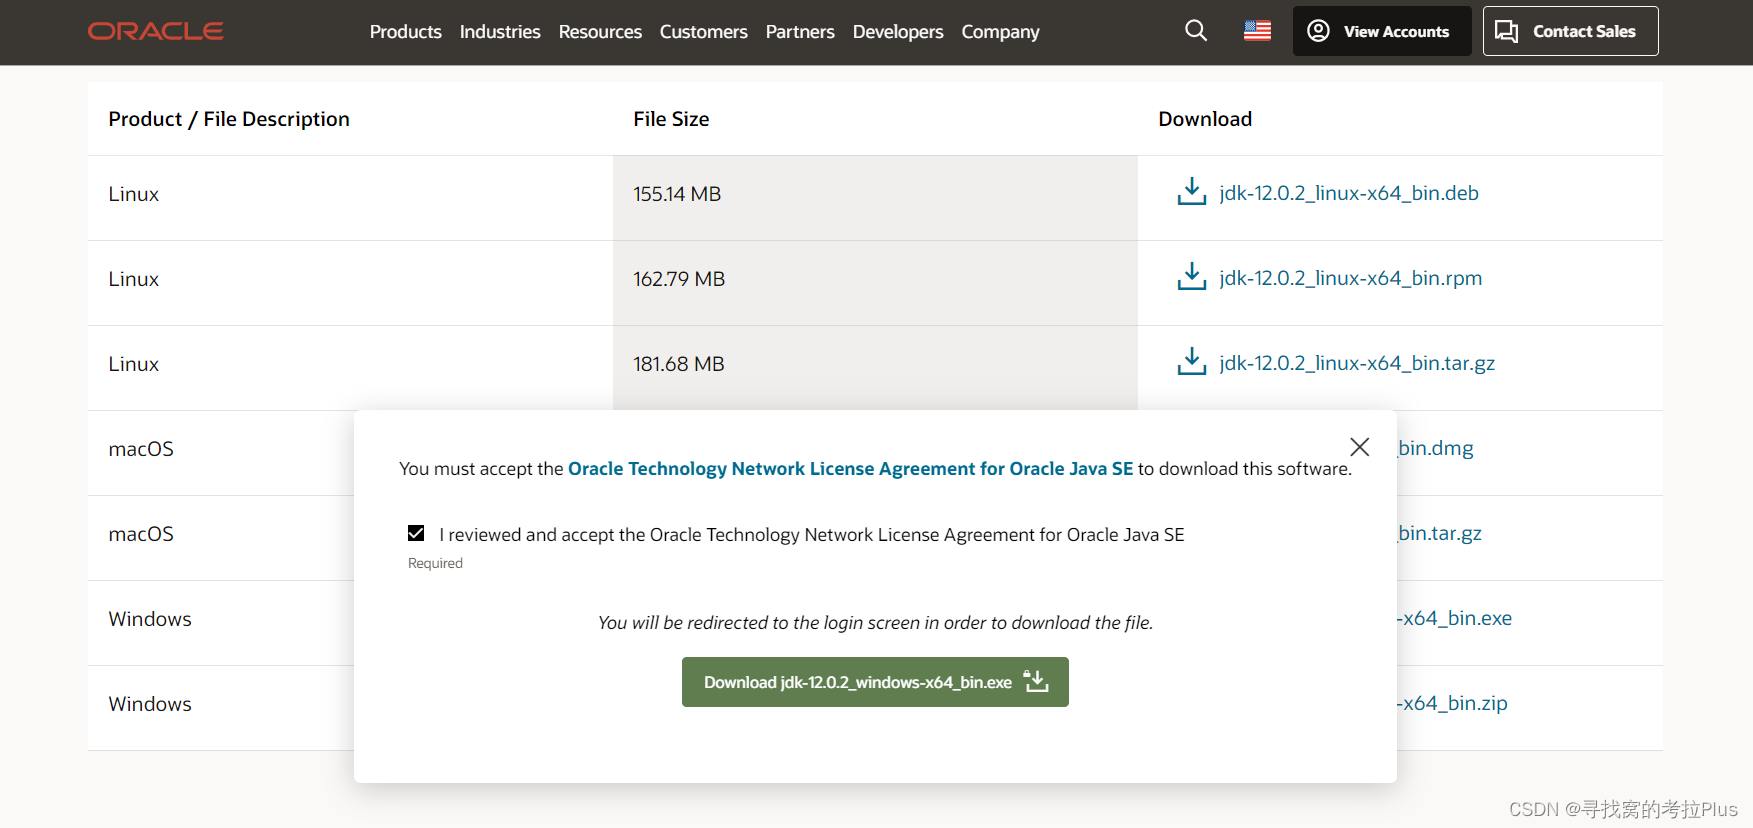Click the 162.79 MB file size cell

875,283
